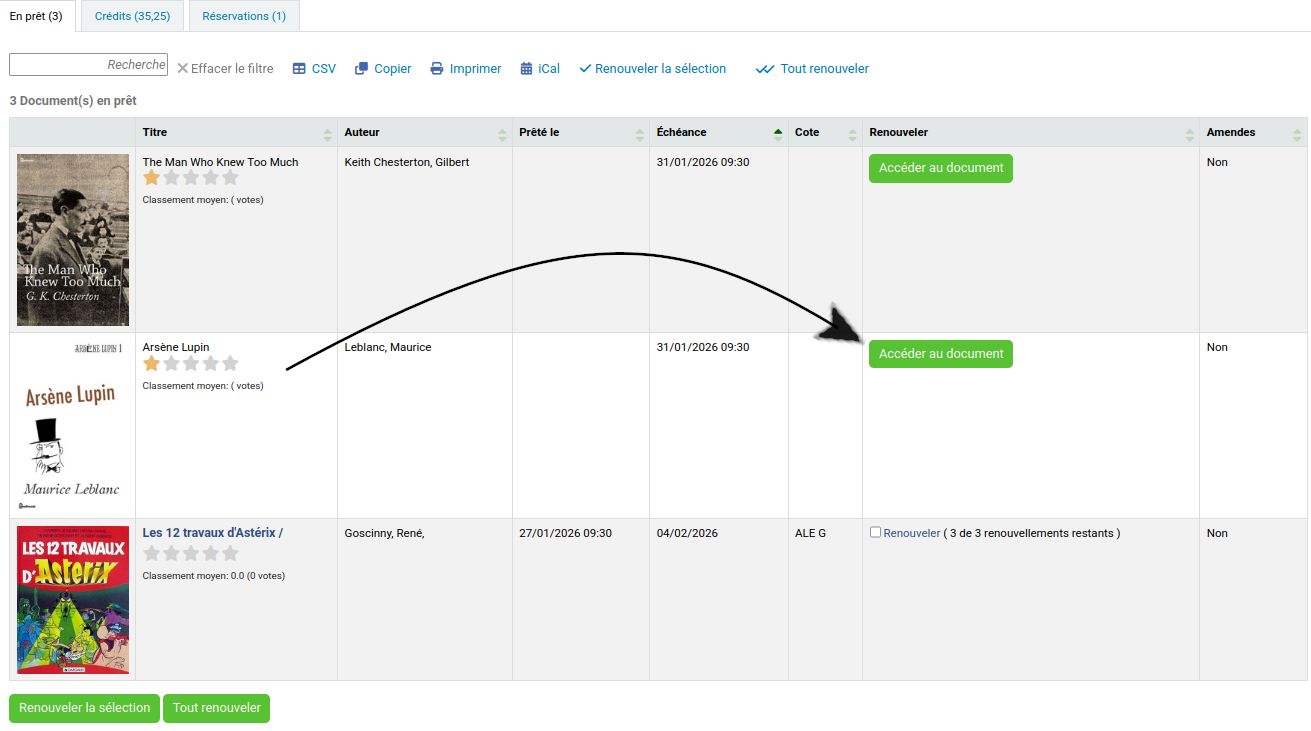The image size is (1311, 731).
Task: Click the X icon to clear filter
Action: coord(183,69)
